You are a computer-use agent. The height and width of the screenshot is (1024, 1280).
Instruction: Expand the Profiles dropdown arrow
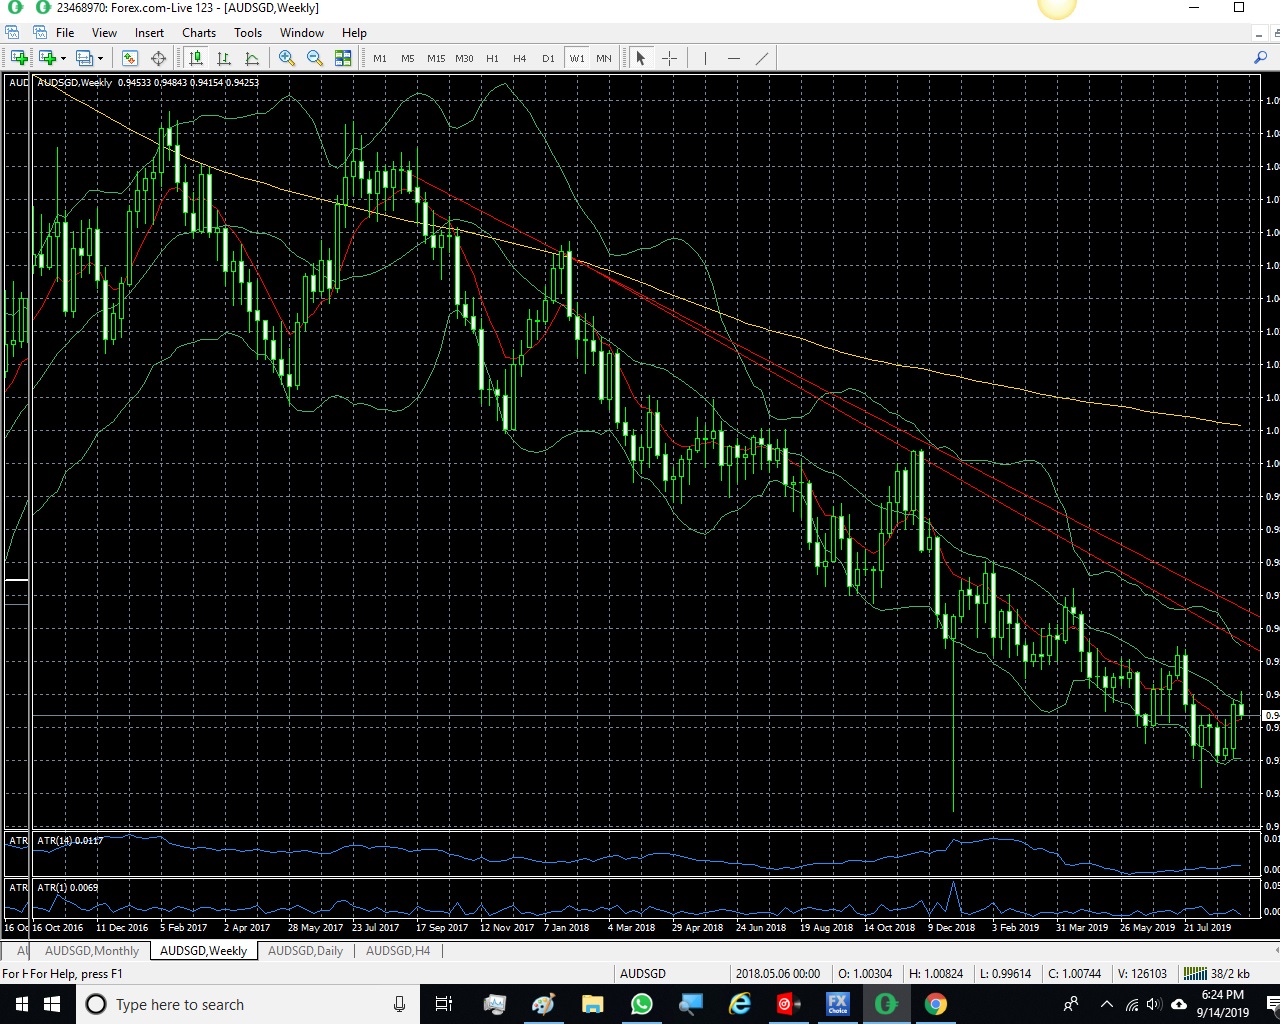pos(101,58)
